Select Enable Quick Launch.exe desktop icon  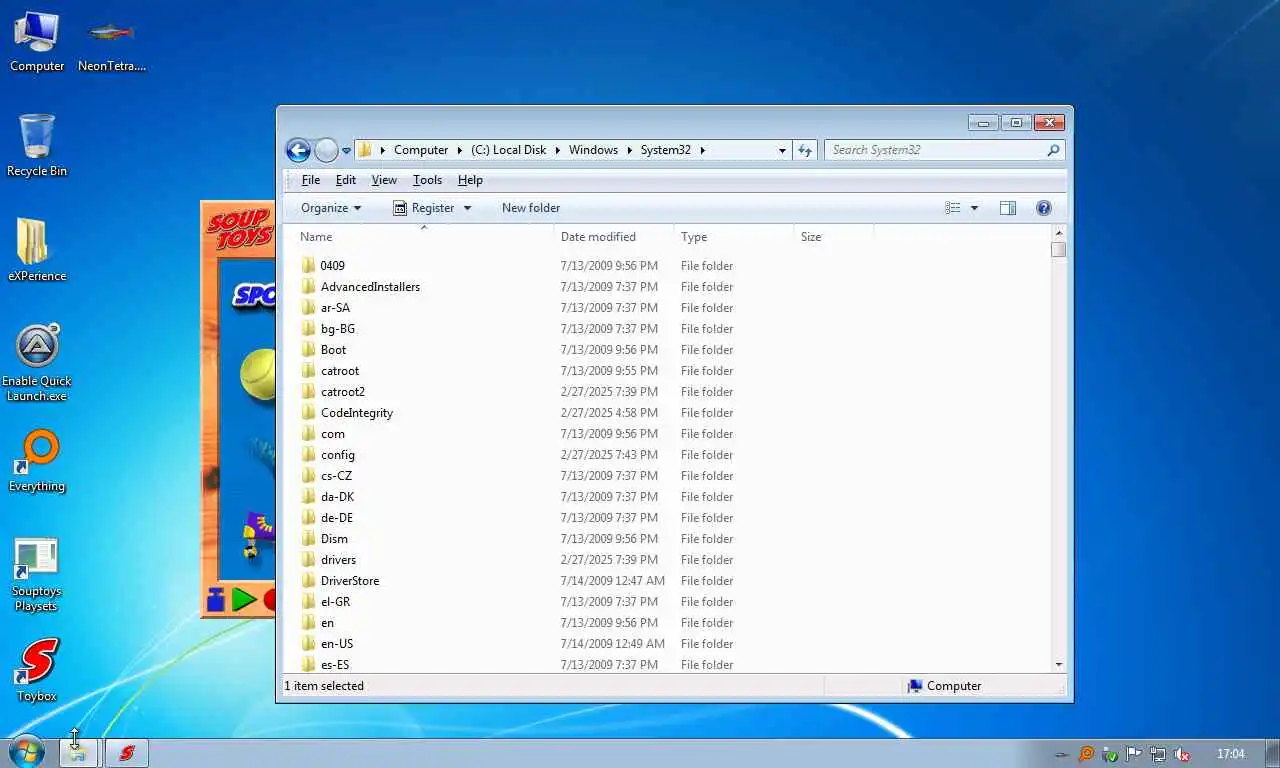tap(37, 363)
